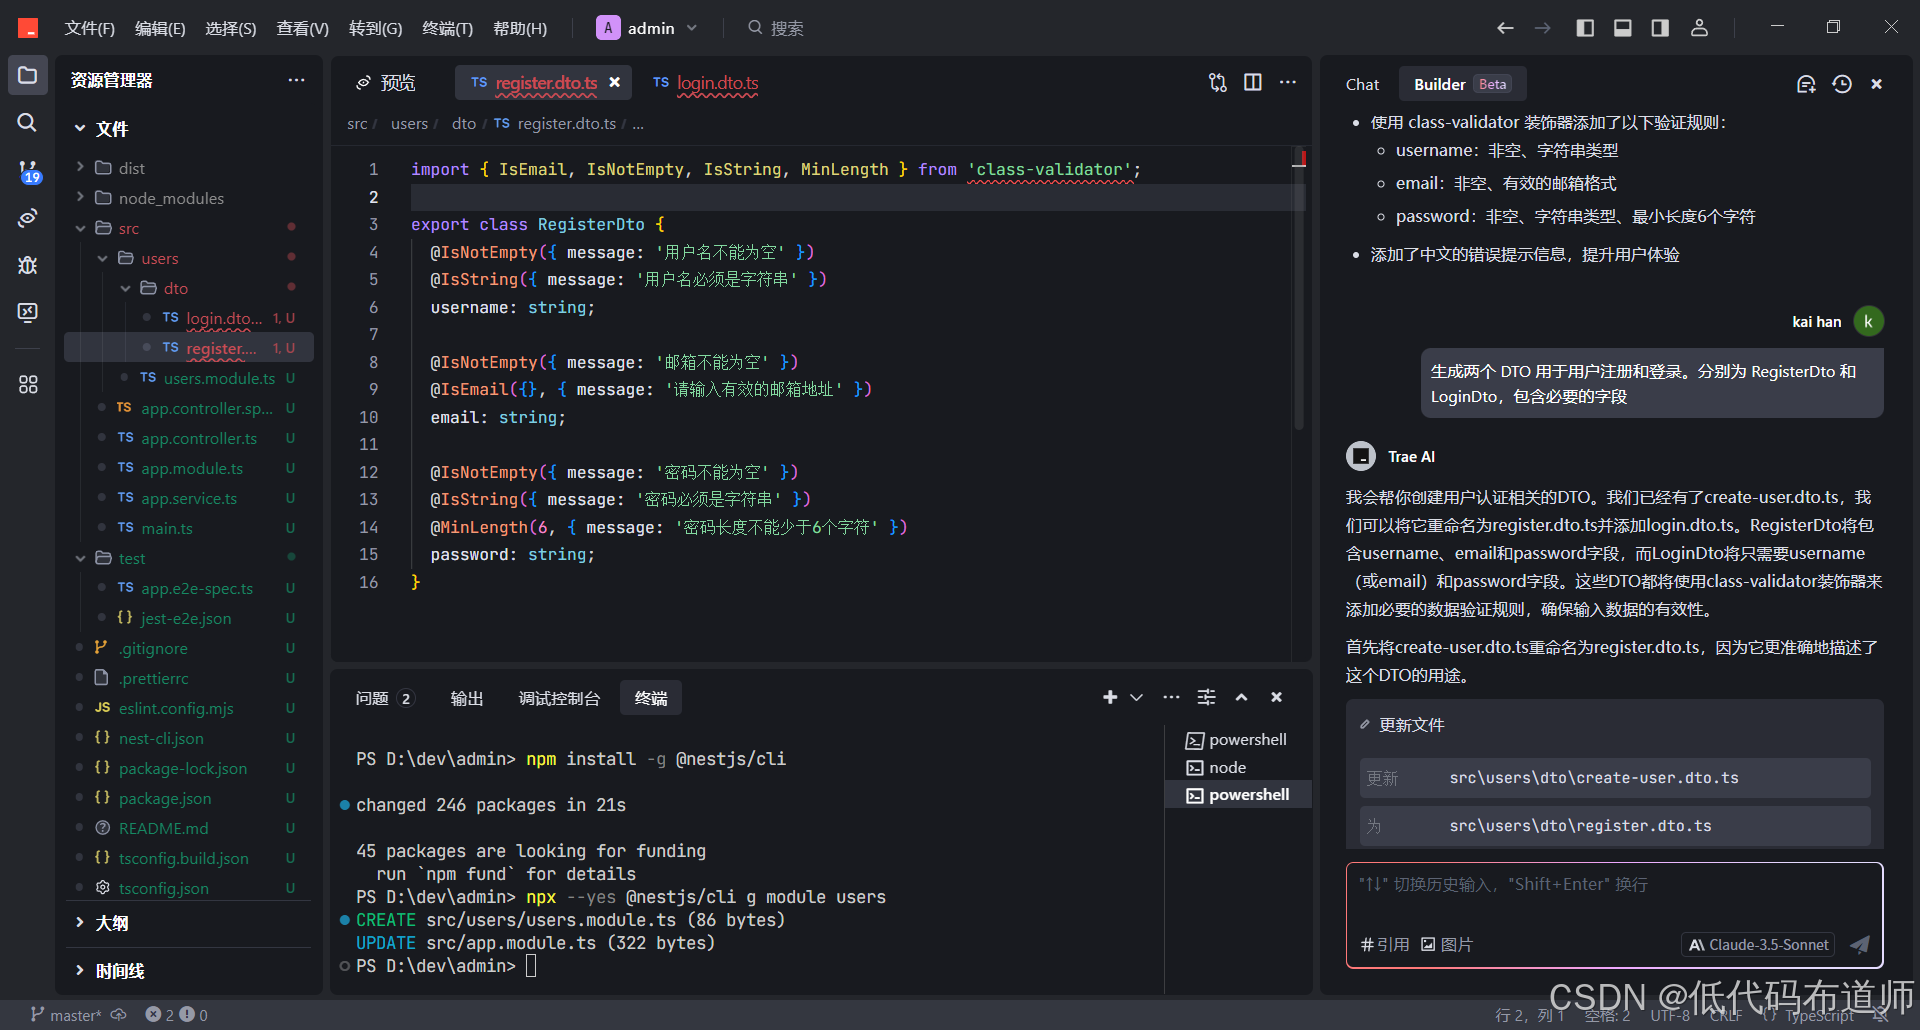Click the compare changes icon in editor
1920x1030 pixels.
[1217, 82]
